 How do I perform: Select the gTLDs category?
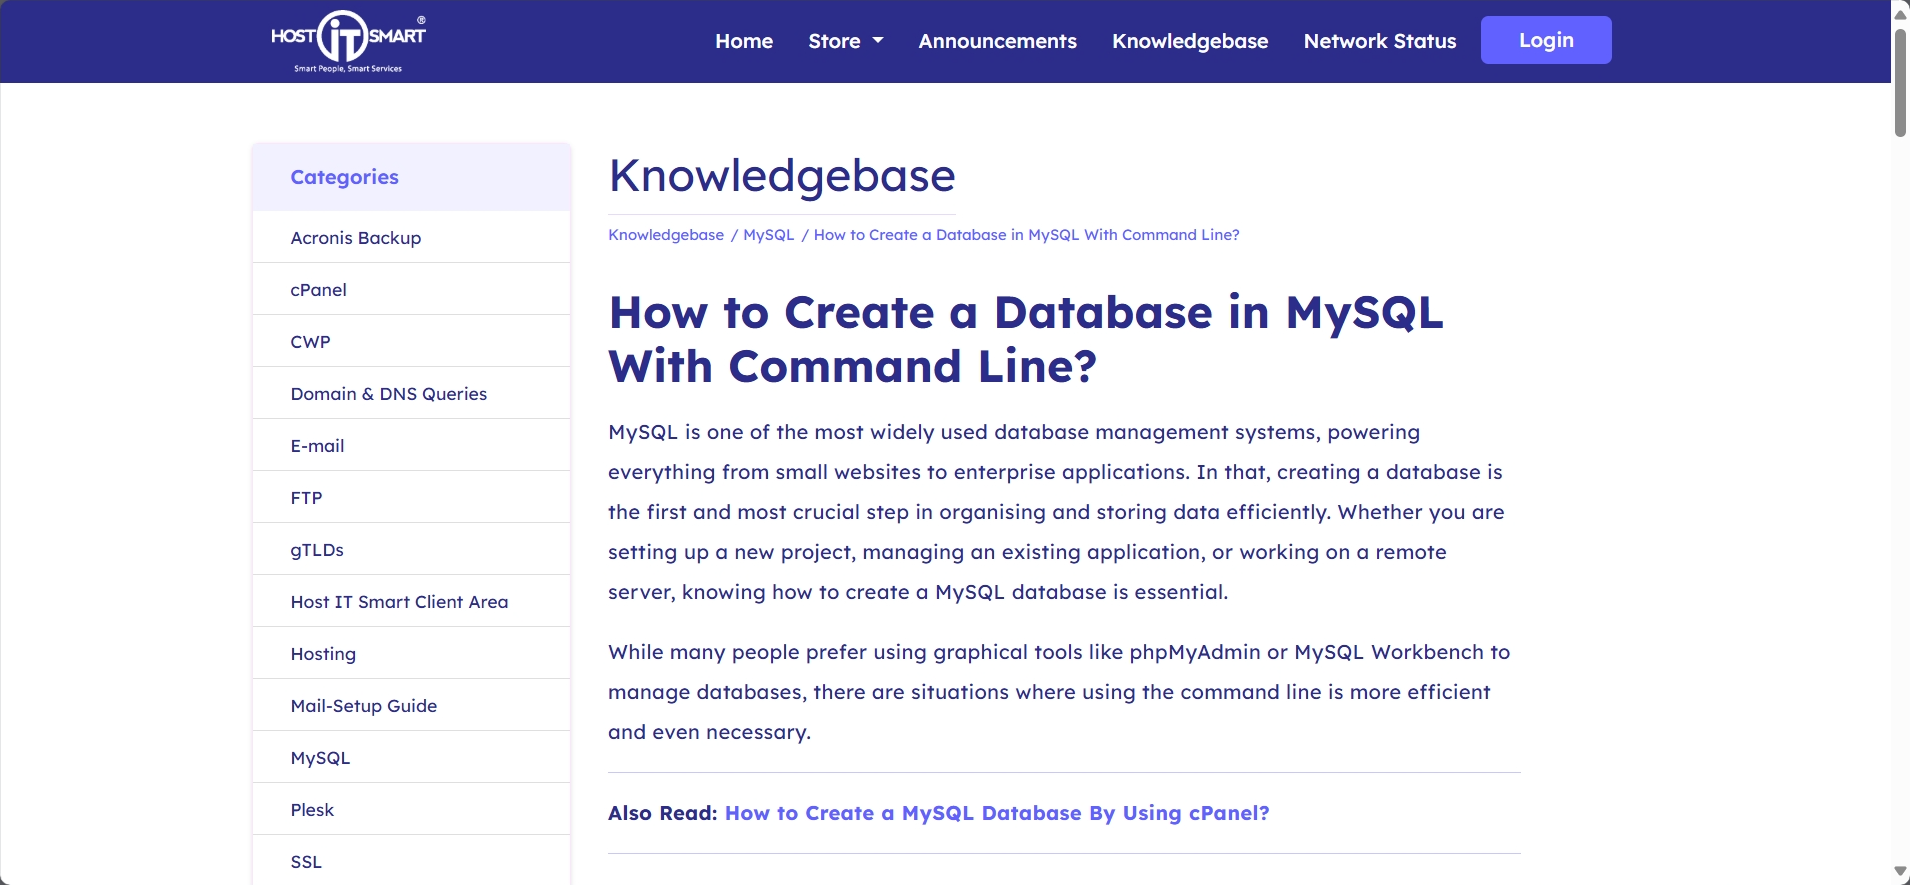[411, 550]
